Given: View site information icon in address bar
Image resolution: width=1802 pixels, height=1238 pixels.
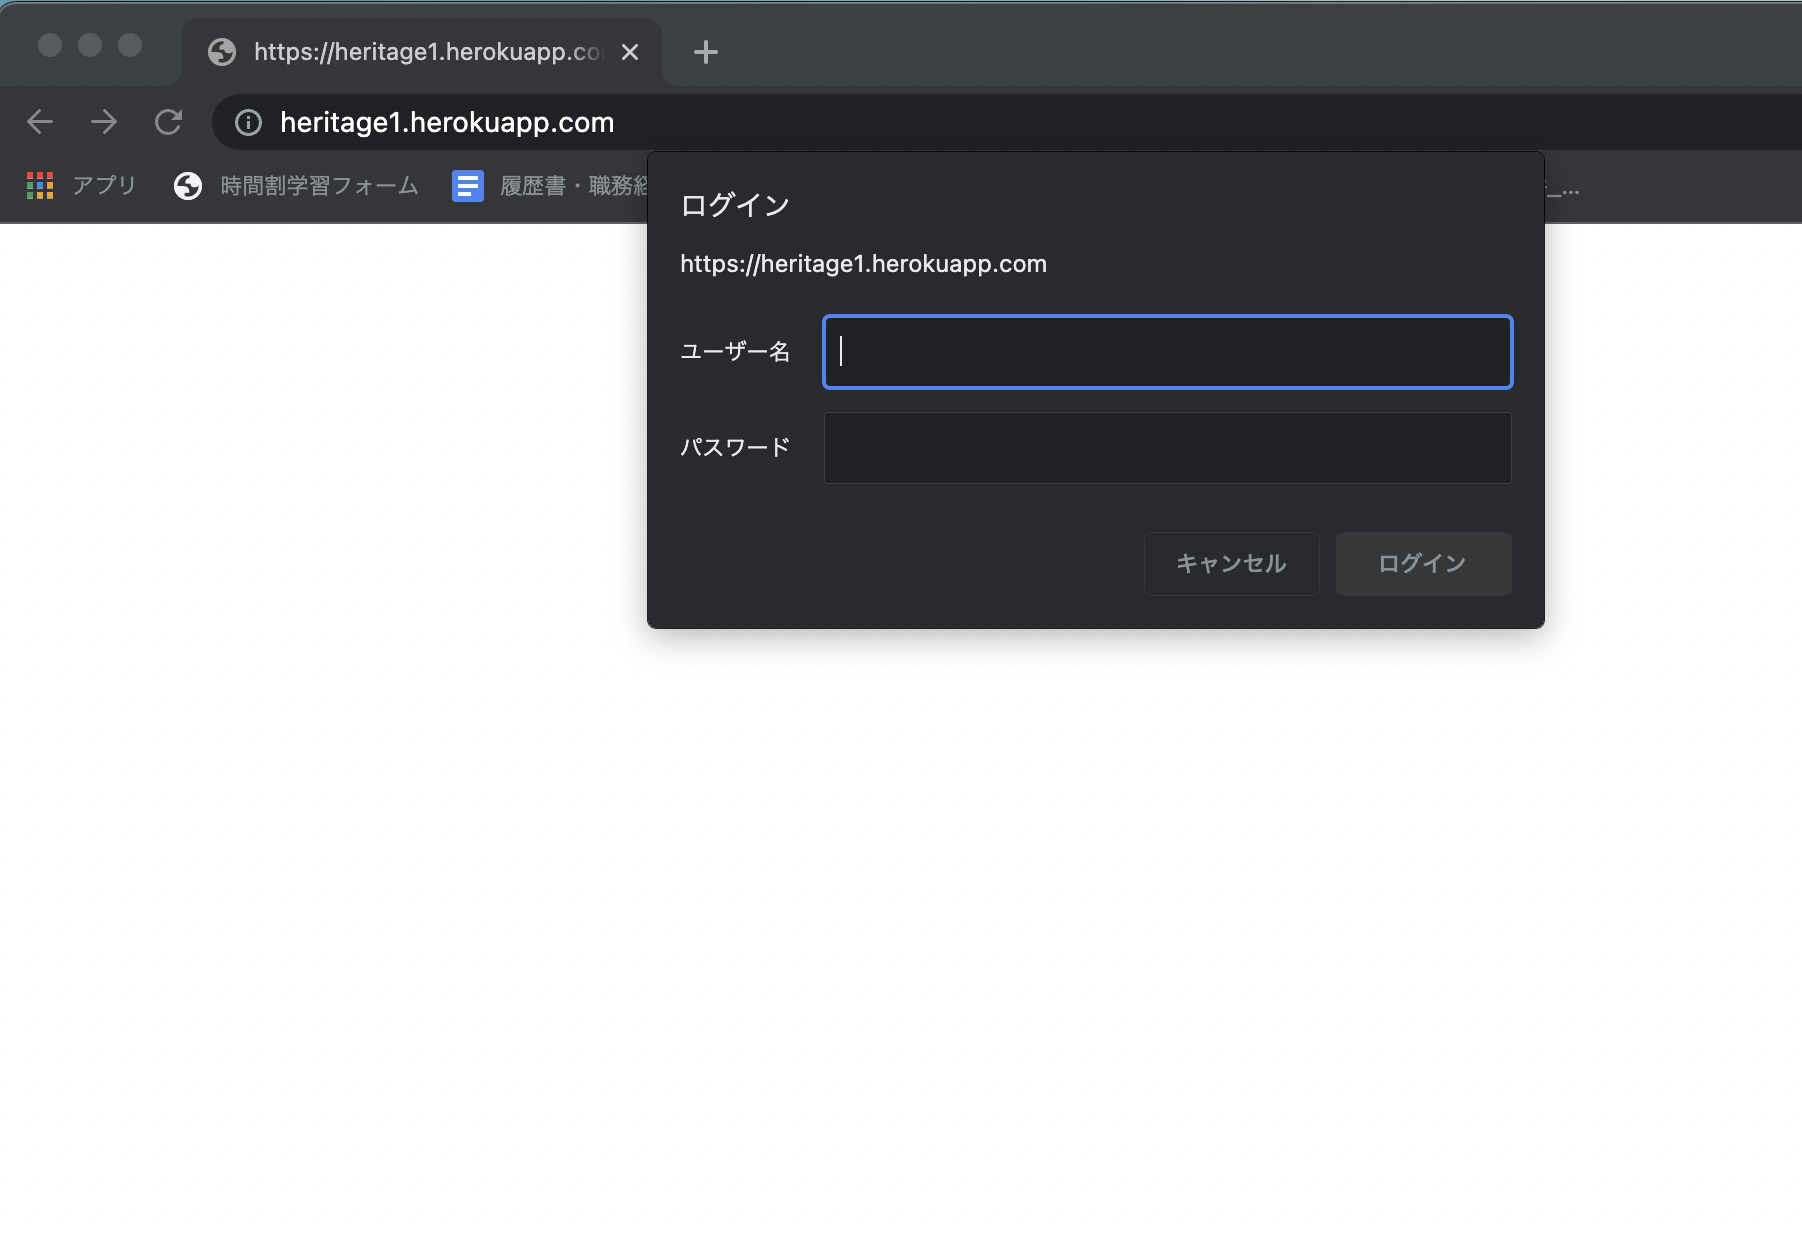Looking at the screenshot, I should pos(248,122).
